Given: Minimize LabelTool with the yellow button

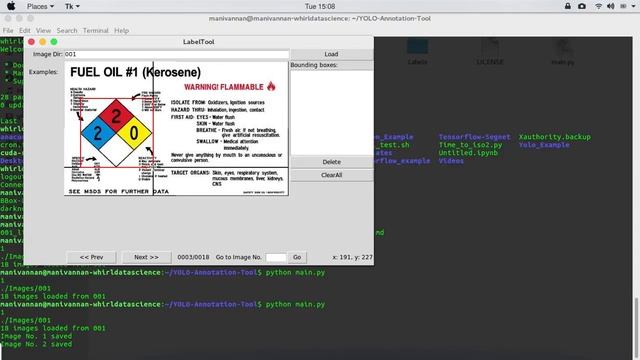Looking at the screenshot, I should tap(42, 42).
